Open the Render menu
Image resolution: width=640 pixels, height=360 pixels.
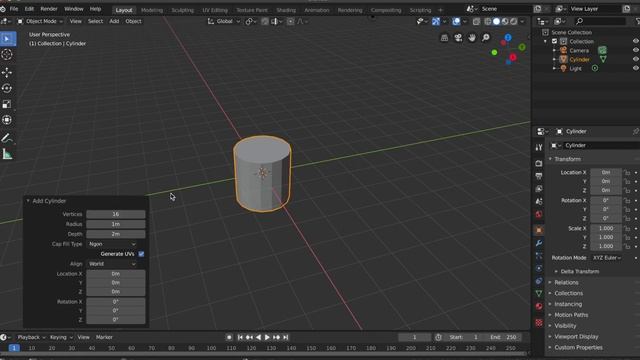coord(49,9)
